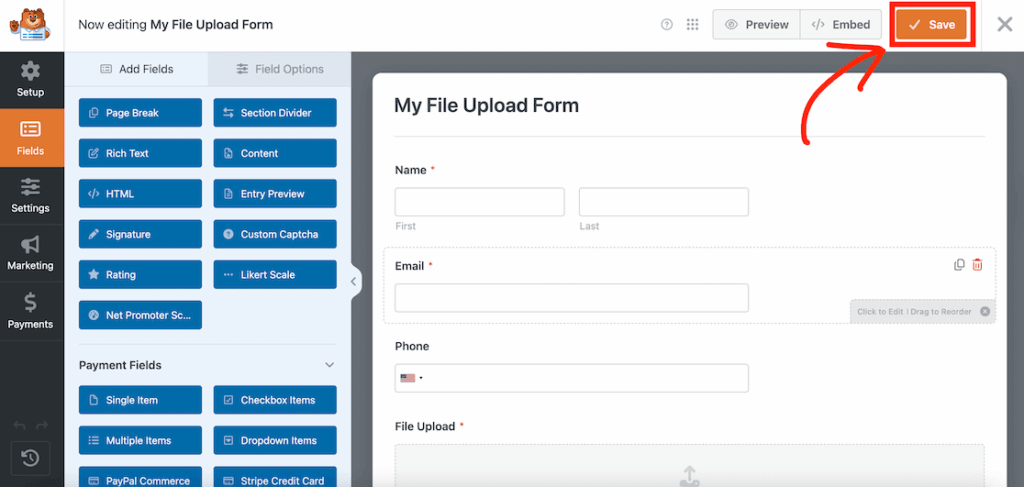The width and height of the screenshot is (1024, 487).
Task: Switch to the Field Options tab
Action: pyautogui.click(x=280, y=69)
